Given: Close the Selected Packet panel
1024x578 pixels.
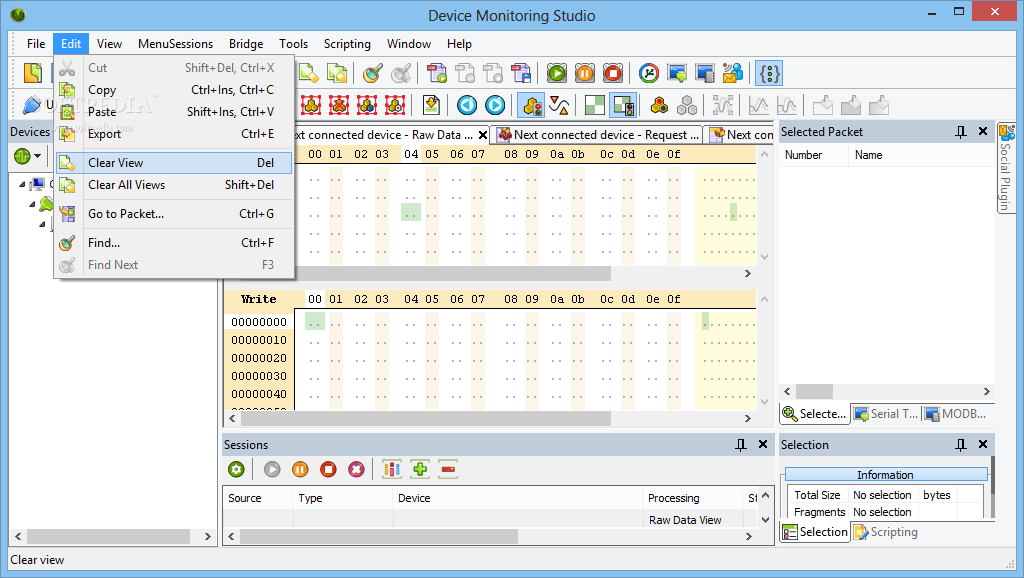Looking at the screenshot, I should 983,131.
